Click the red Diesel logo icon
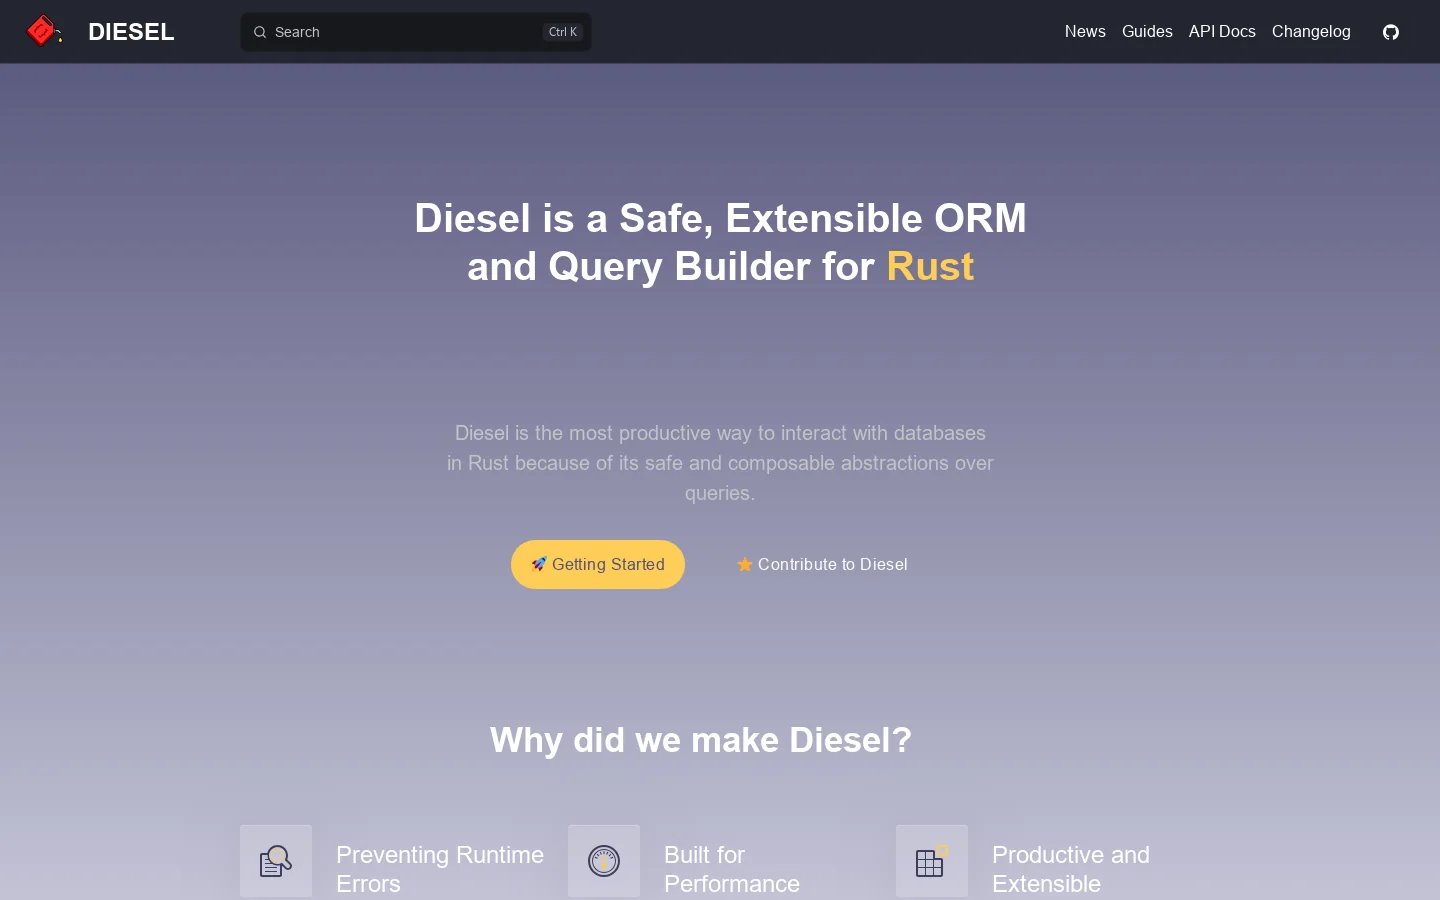Image resolution: width=1440 pixels, height=900 pixels. point(44,31)
